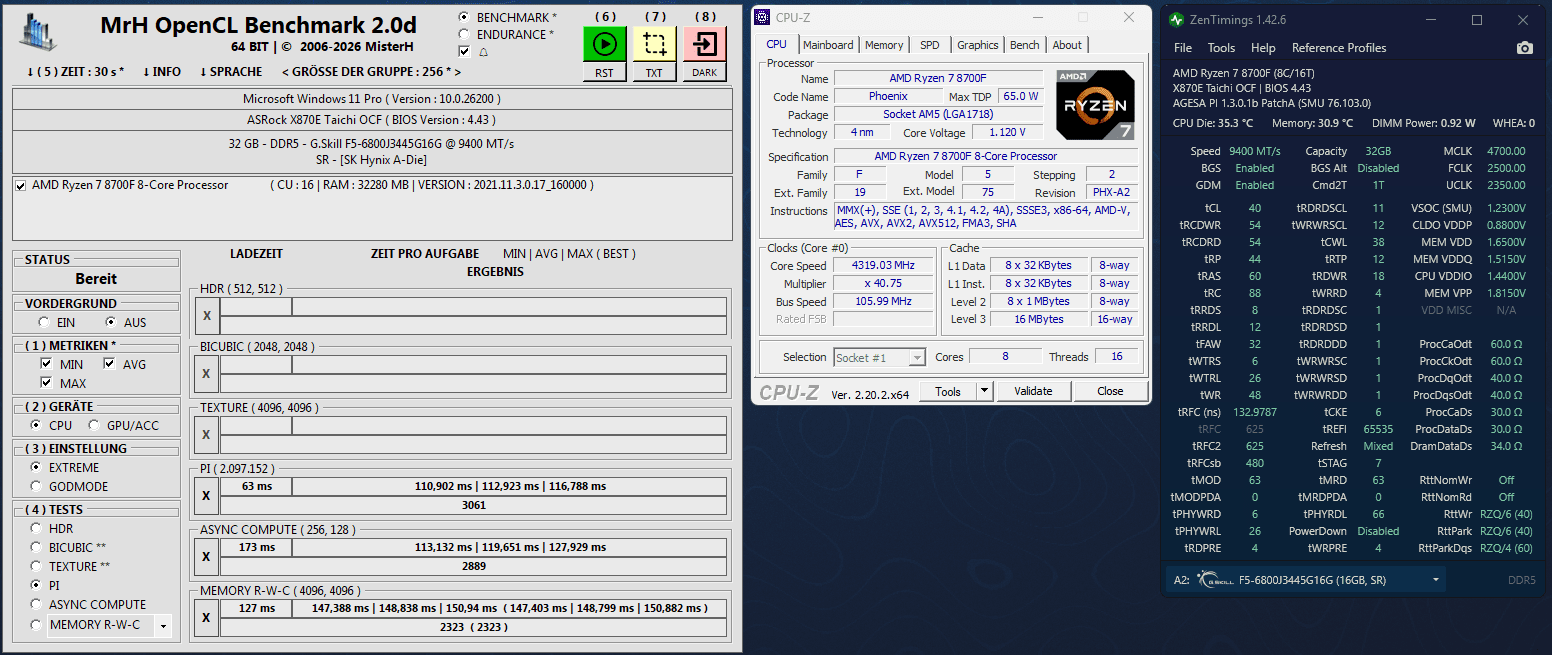The image size is (1552, 655).
Task: Open the File menu in ZenTimings
Action: coord(1183,48)
